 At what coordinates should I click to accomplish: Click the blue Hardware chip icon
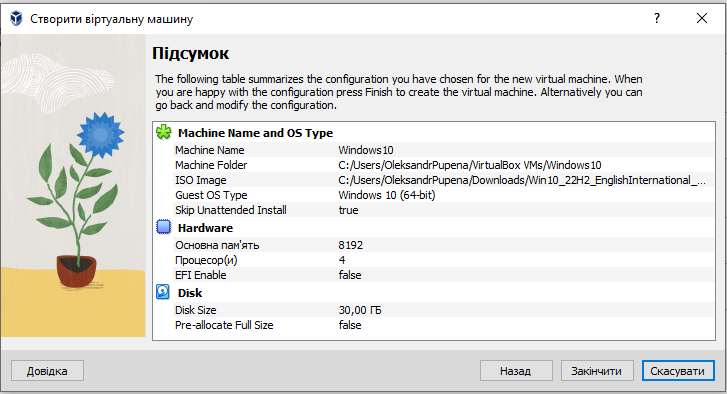(x=164, y=227)
